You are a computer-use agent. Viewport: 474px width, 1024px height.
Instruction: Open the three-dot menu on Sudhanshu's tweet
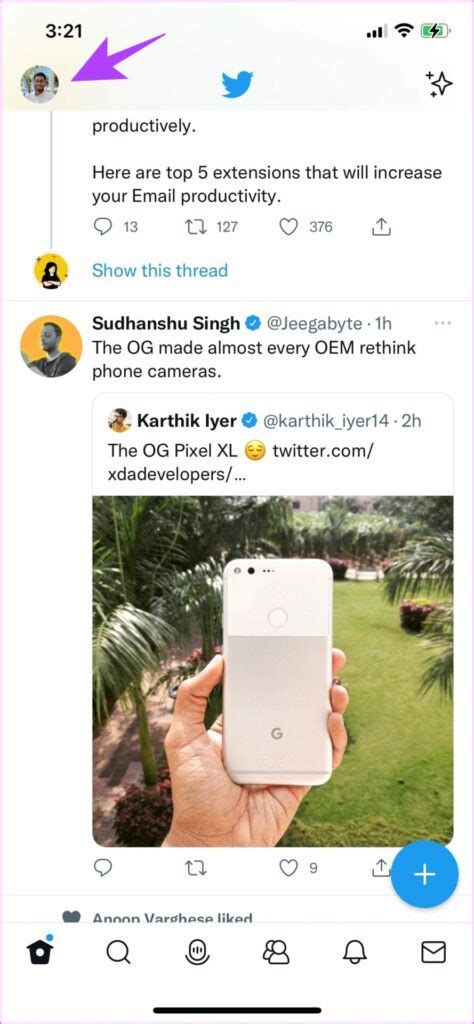coord(443,323)
